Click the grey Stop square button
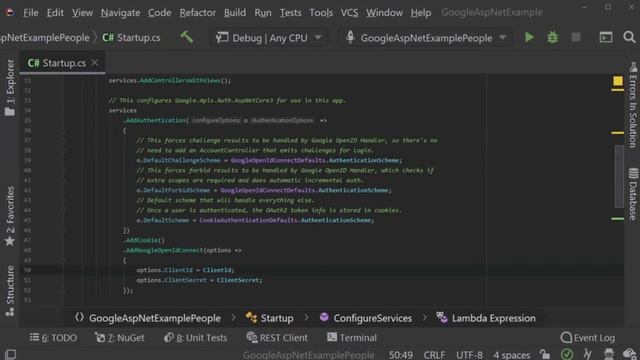The height and width of the screenshot is (360, 640). pyautogui.click(x=576, y=38)
